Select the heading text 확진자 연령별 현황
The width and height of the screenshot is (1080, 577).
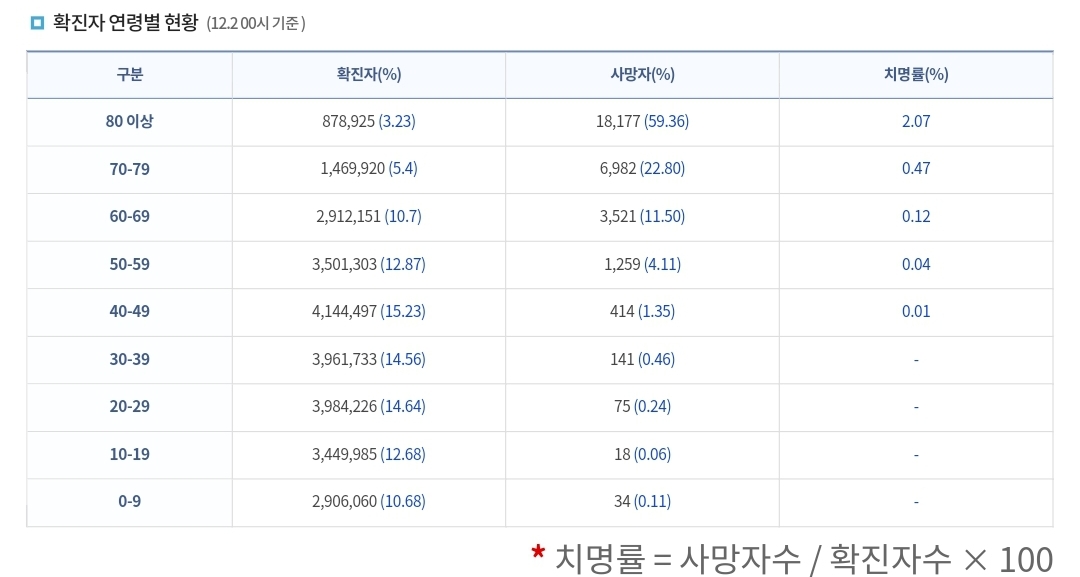coord(125,23)
